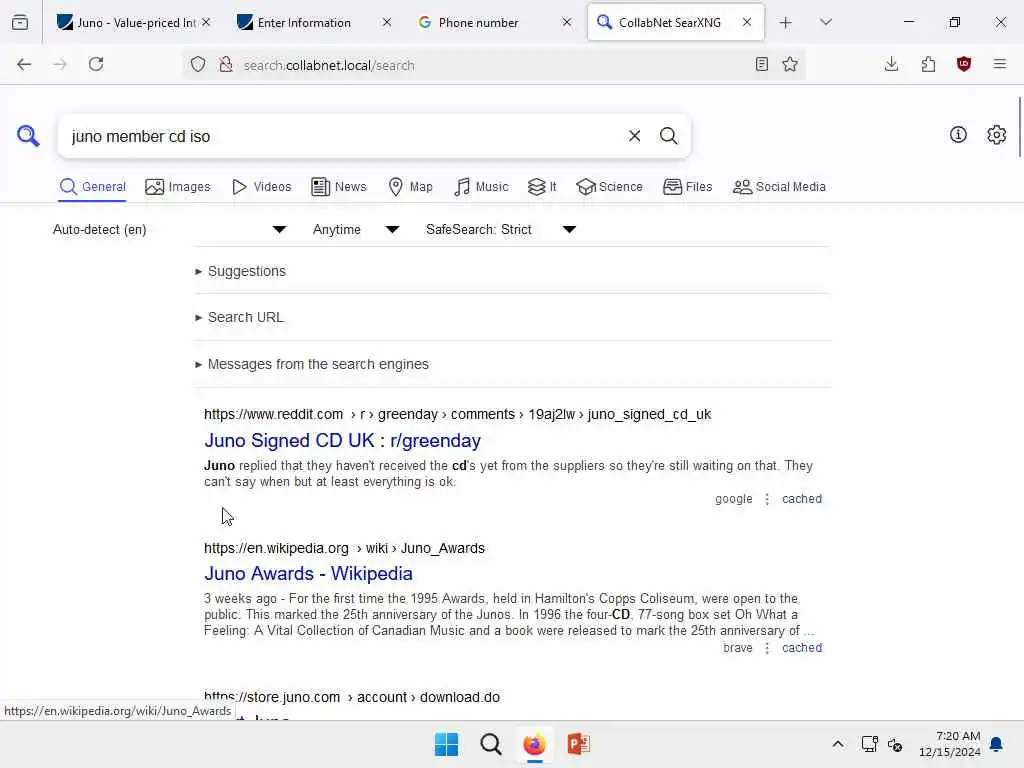Select General search category

92,187
